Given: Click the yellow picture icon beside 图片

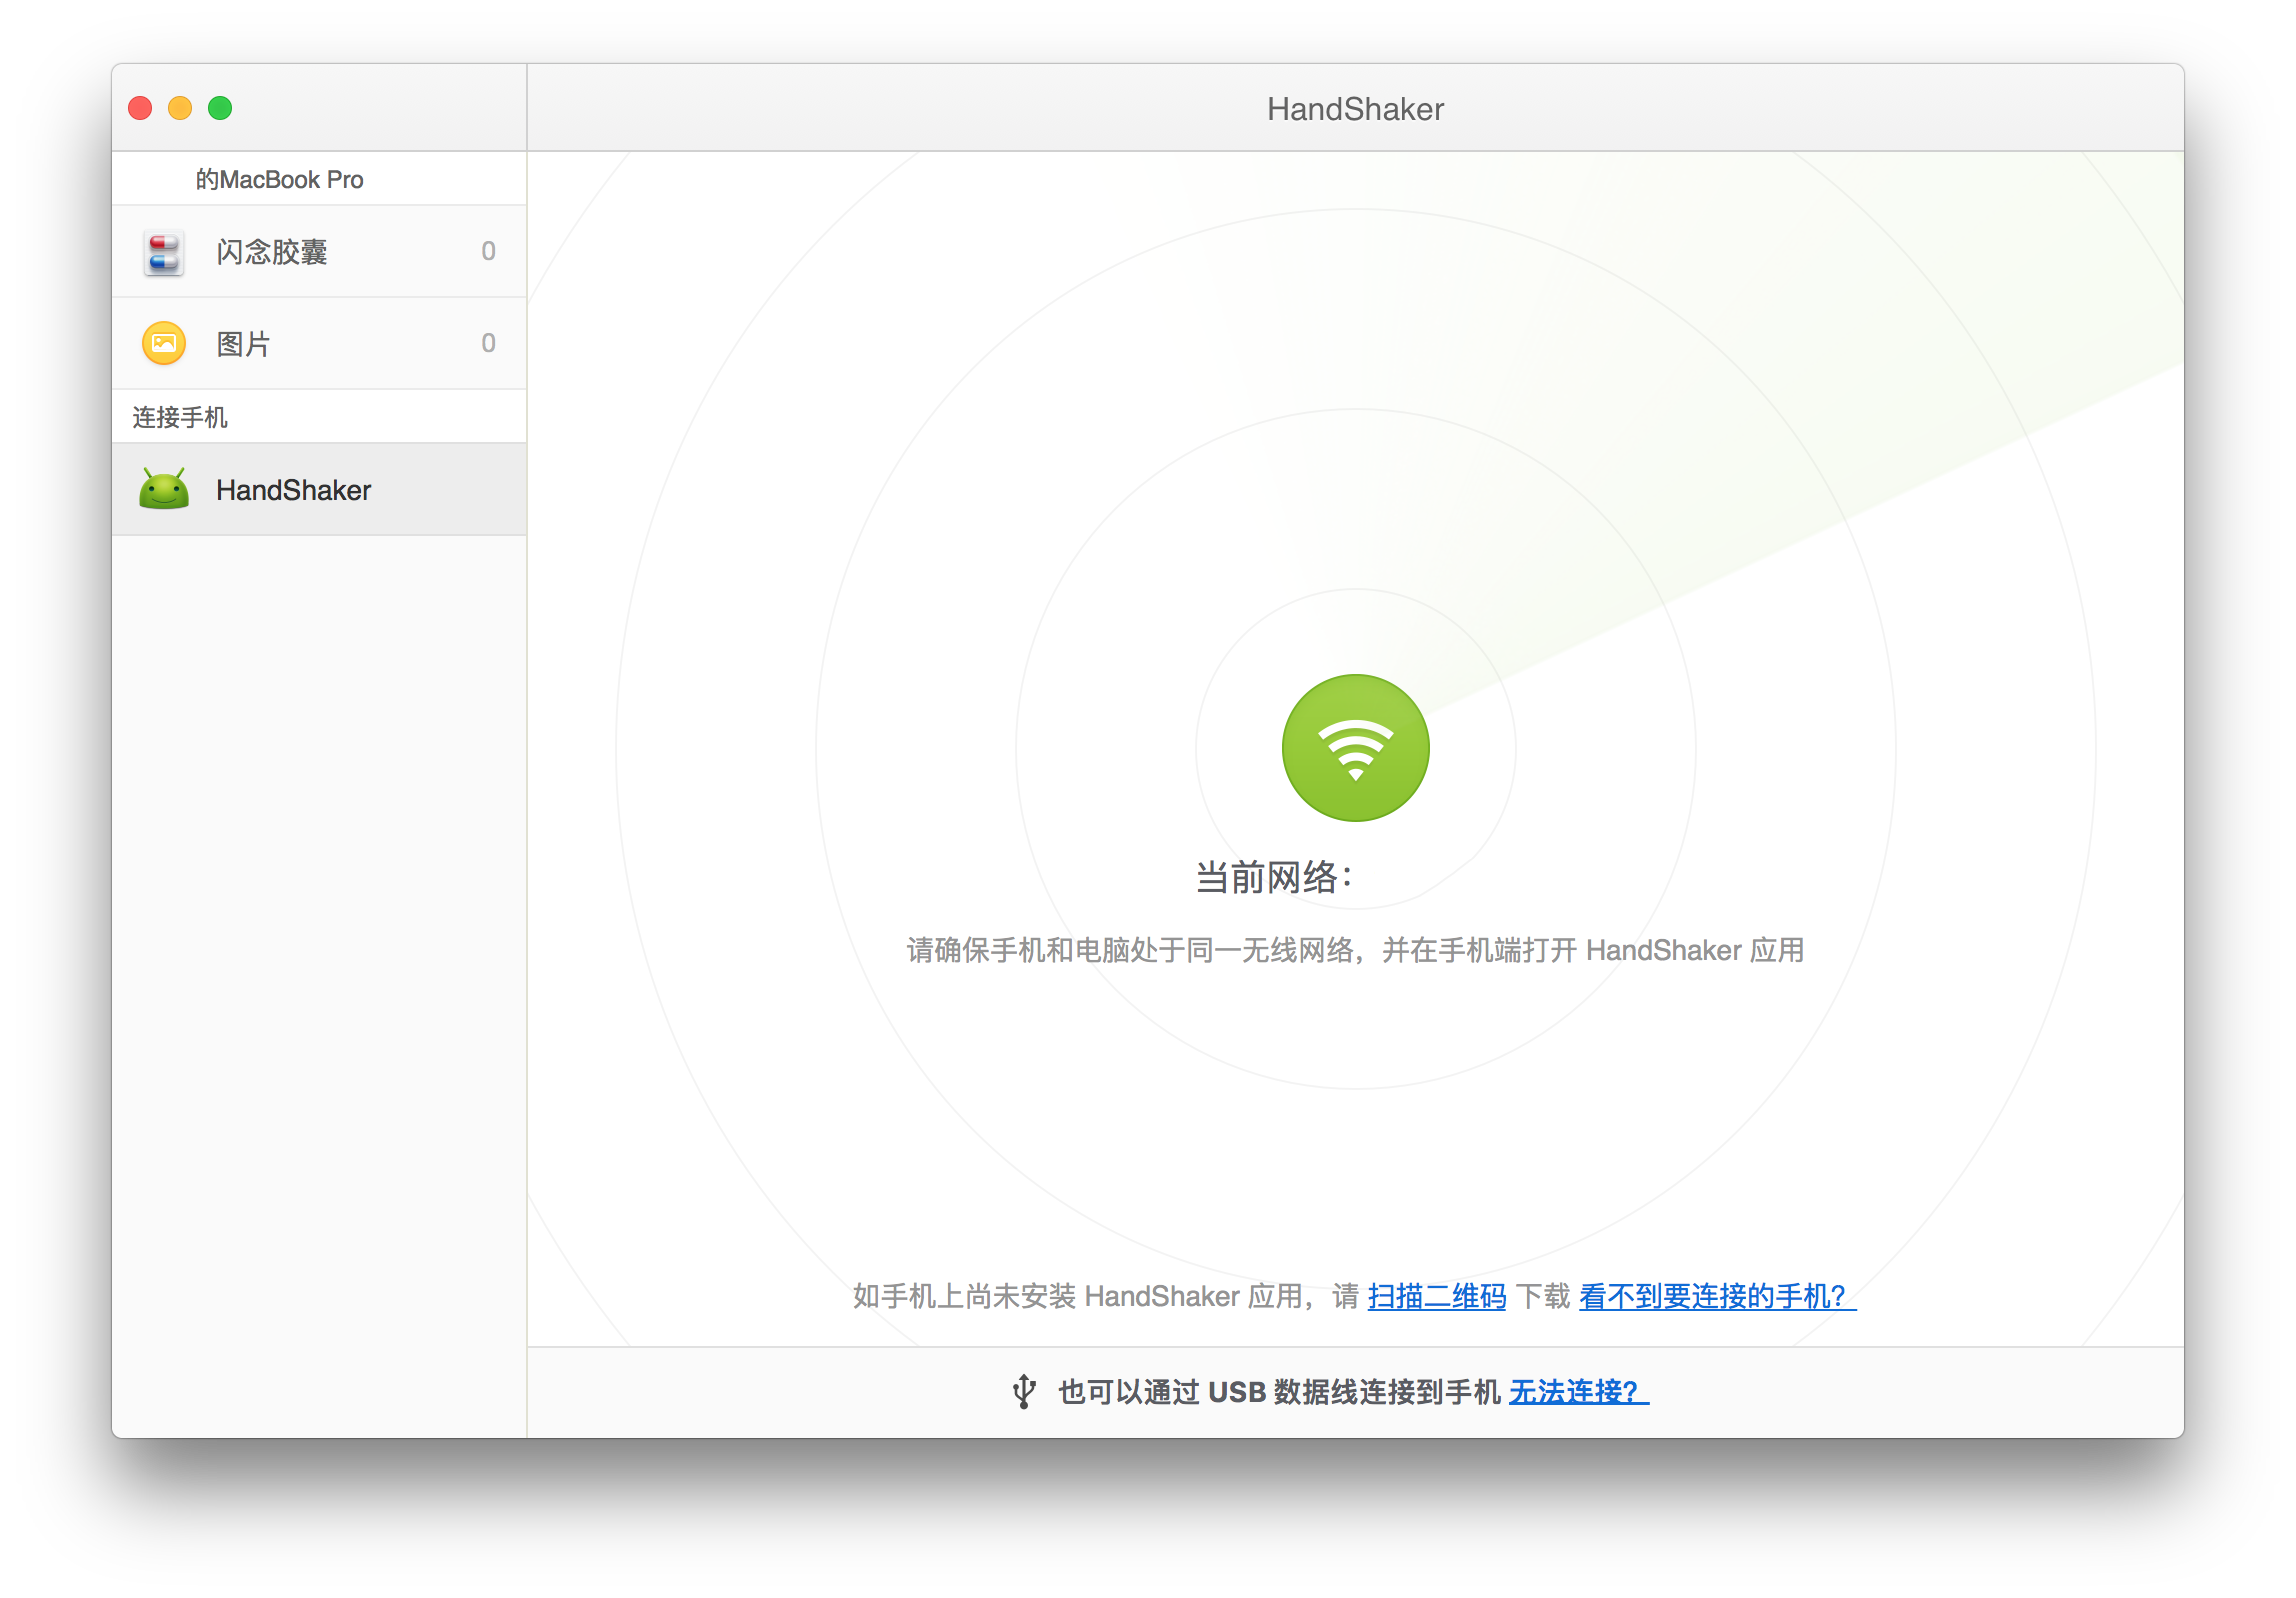Looking at the screenshot, I should pyautogui.click(x=164, y=344).
